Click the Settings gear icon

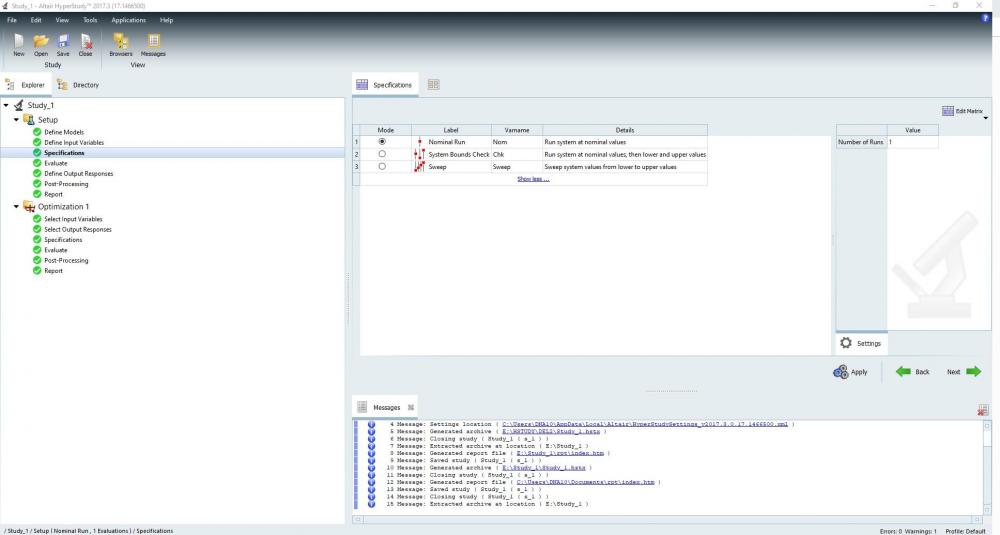click(x=846, y=343)
